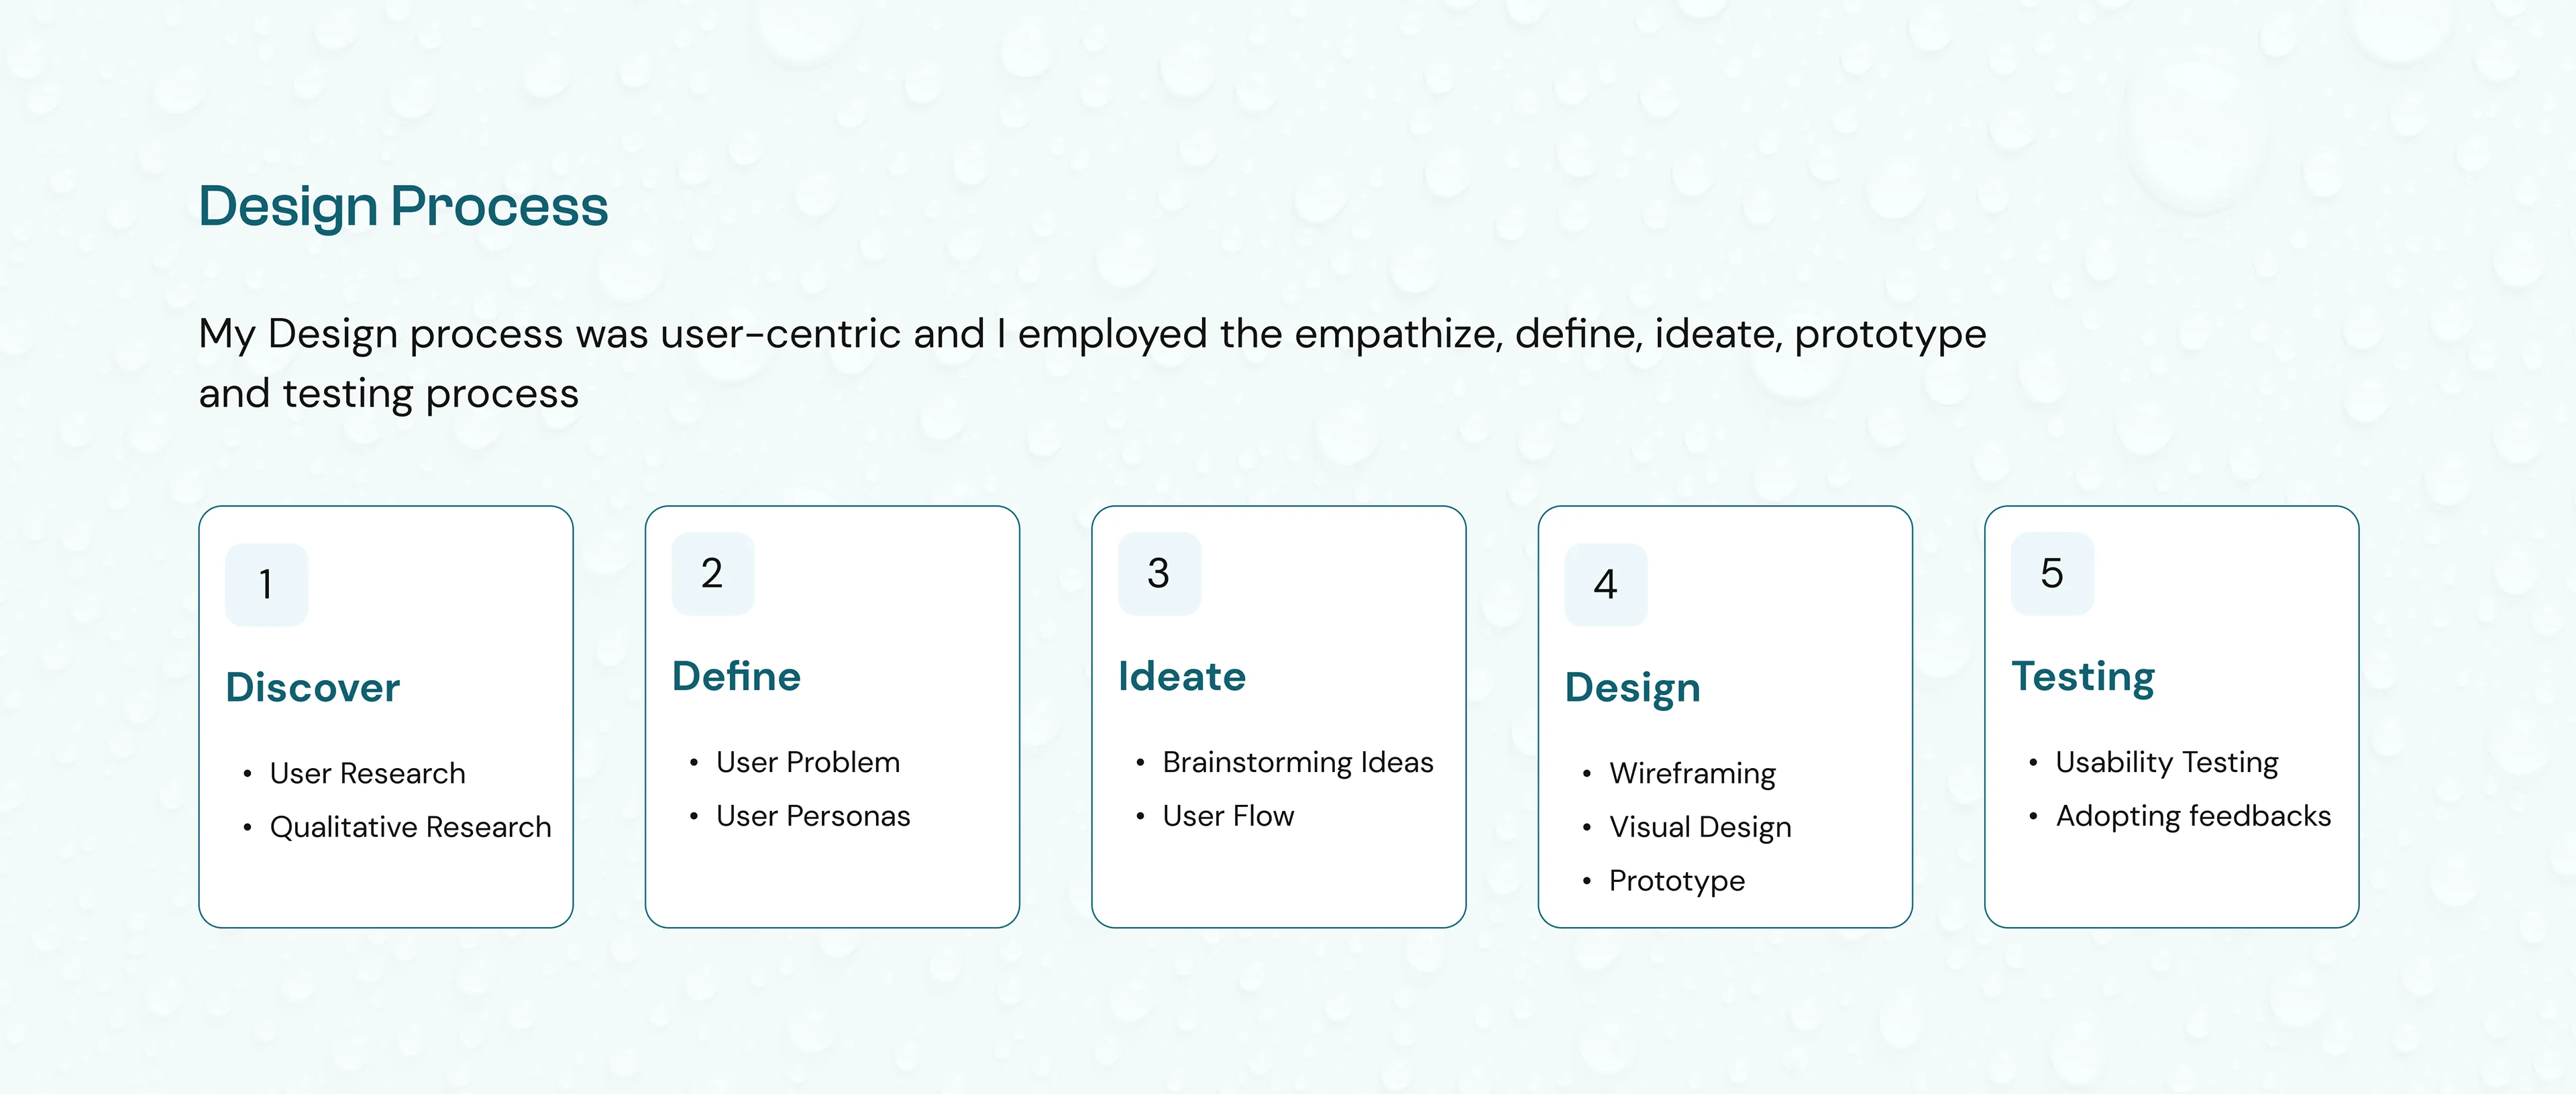Select the Qualitative Research bullet item
Viewport: 2576px width, 1094px height.
pos(410,827)
